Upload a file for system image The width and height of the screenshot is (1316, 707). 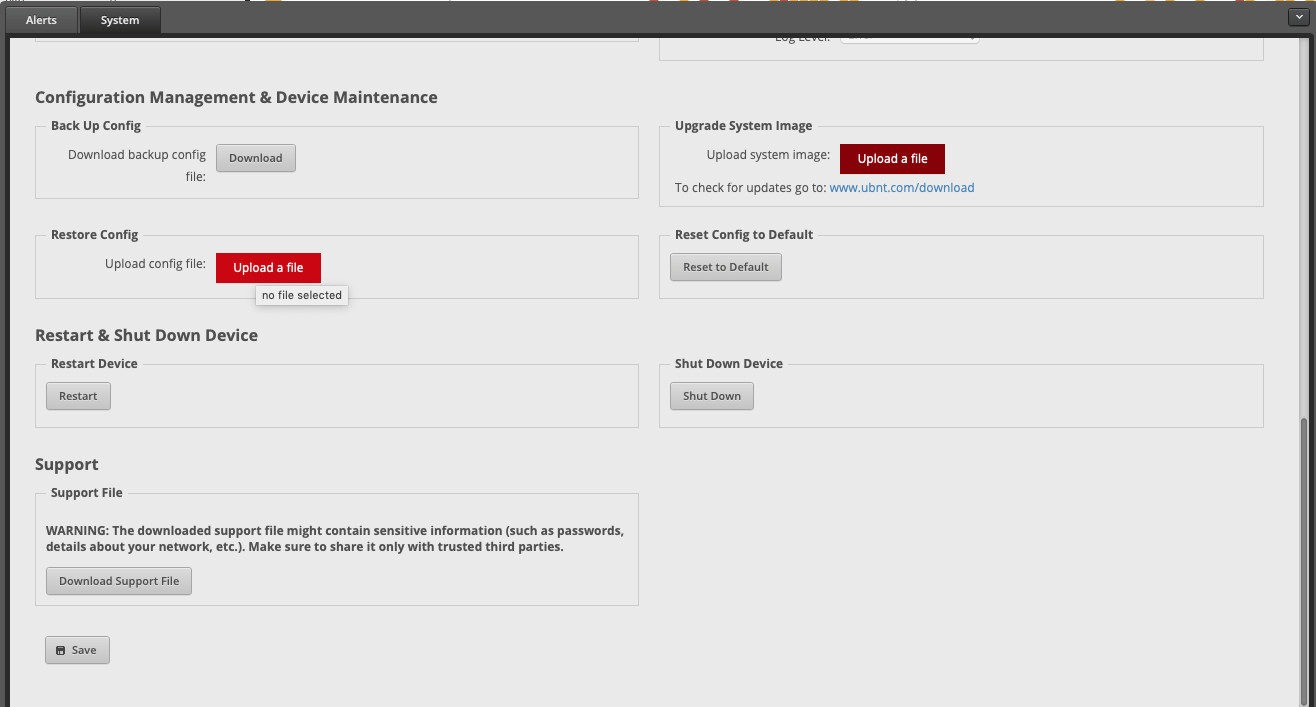[892, 159]
